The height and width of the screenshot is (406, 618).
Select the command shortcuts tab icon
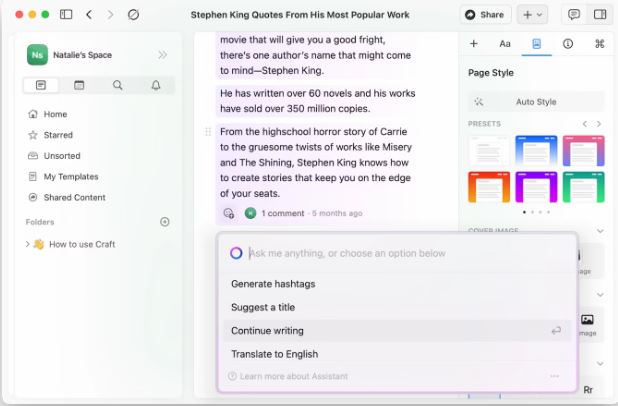599,44
